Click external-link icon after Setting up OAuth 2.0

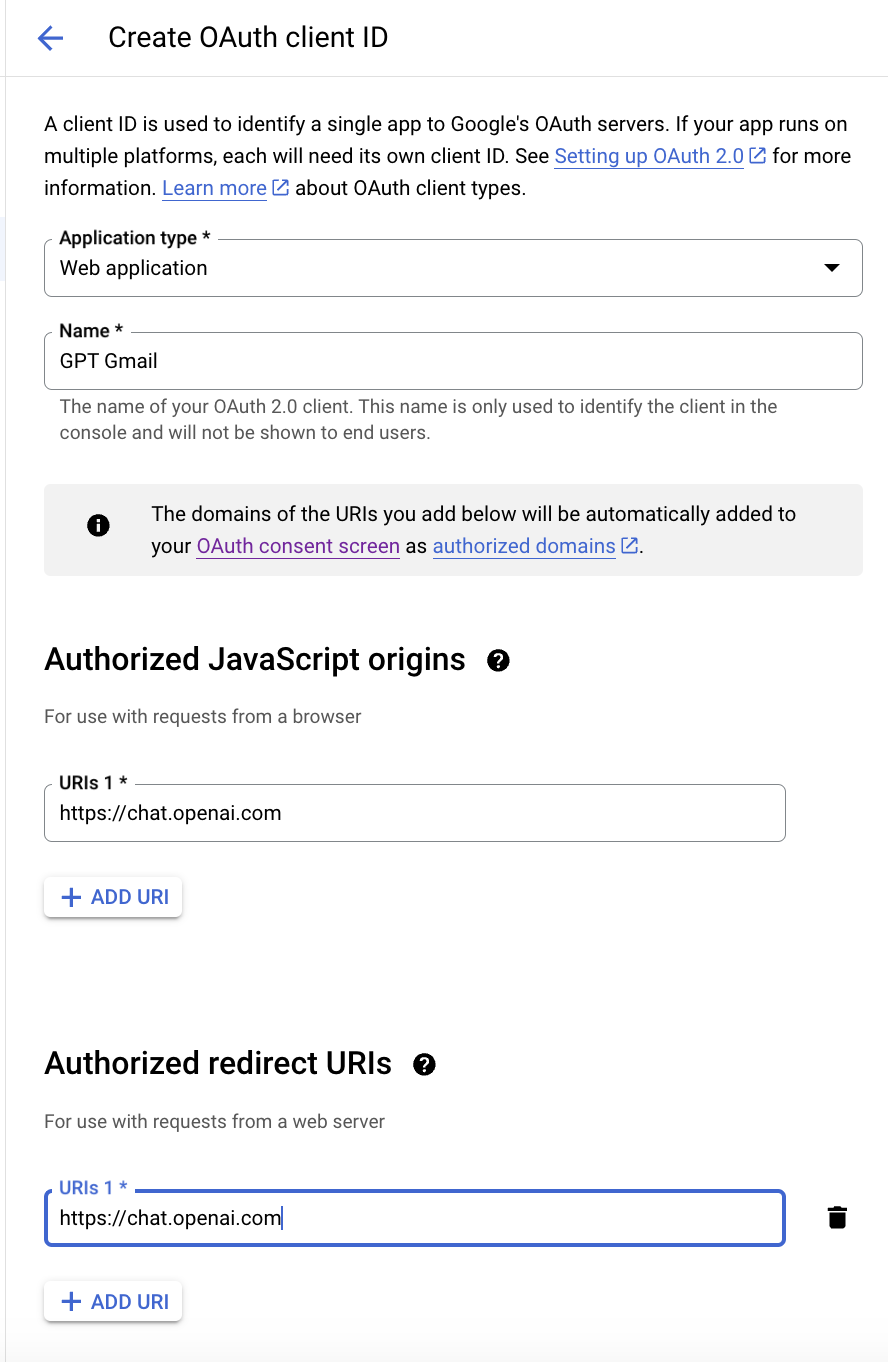(758, 156)
